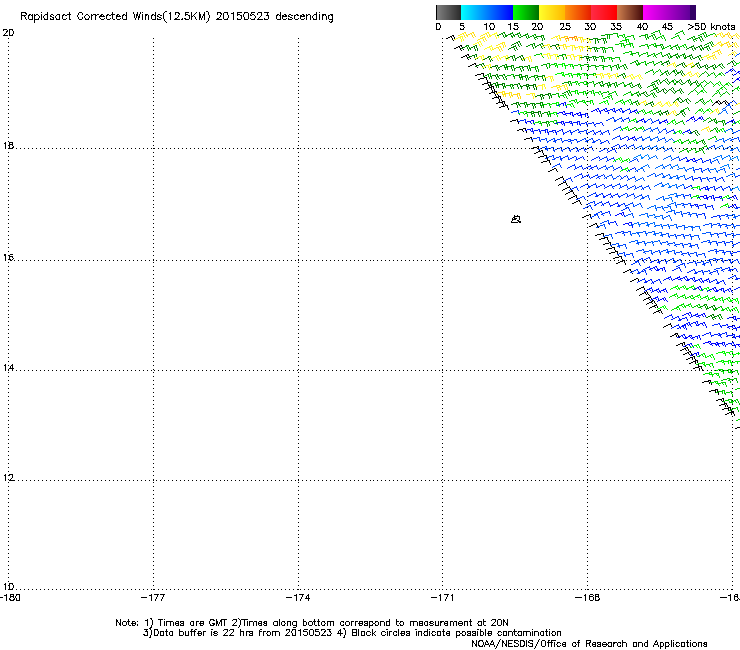Click the 'Times are GMT' note line
Image resolution: width=740 pixels, height=650 pixels.
[312, 623]
